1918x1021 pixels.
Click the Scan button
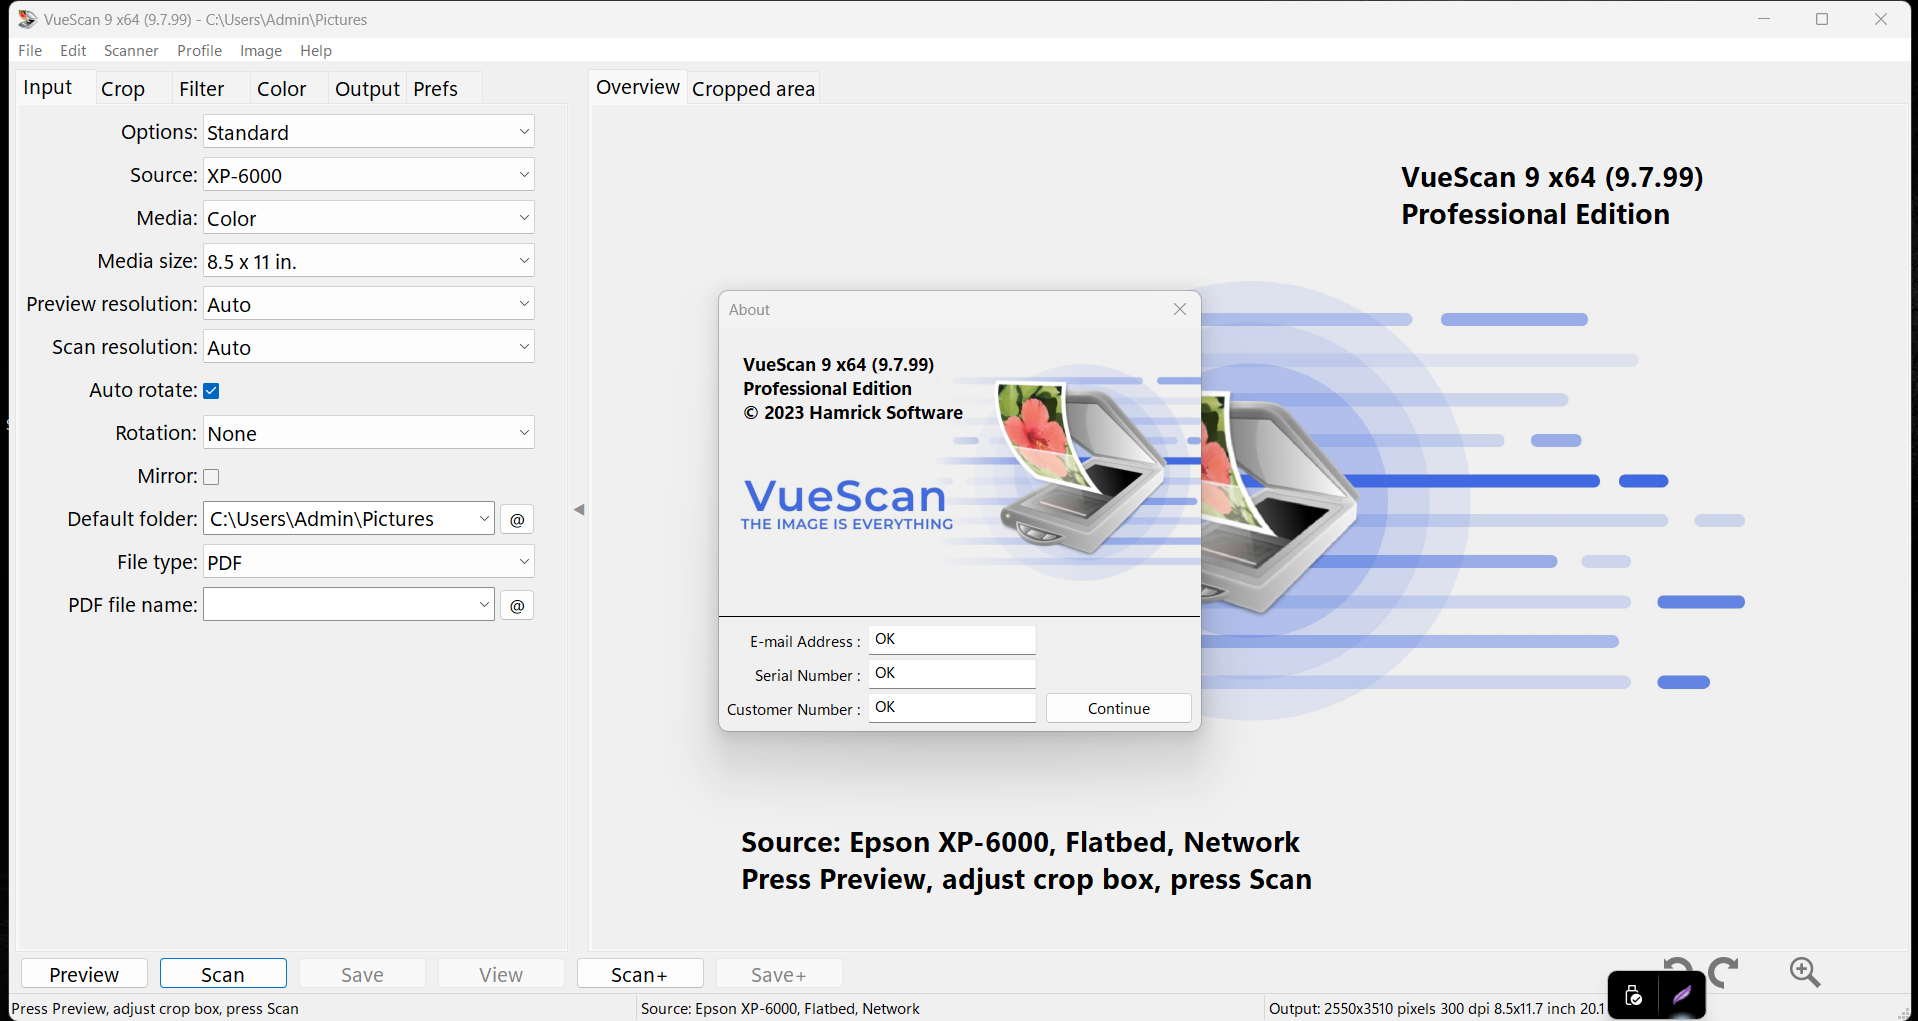[x=223, y=974]
